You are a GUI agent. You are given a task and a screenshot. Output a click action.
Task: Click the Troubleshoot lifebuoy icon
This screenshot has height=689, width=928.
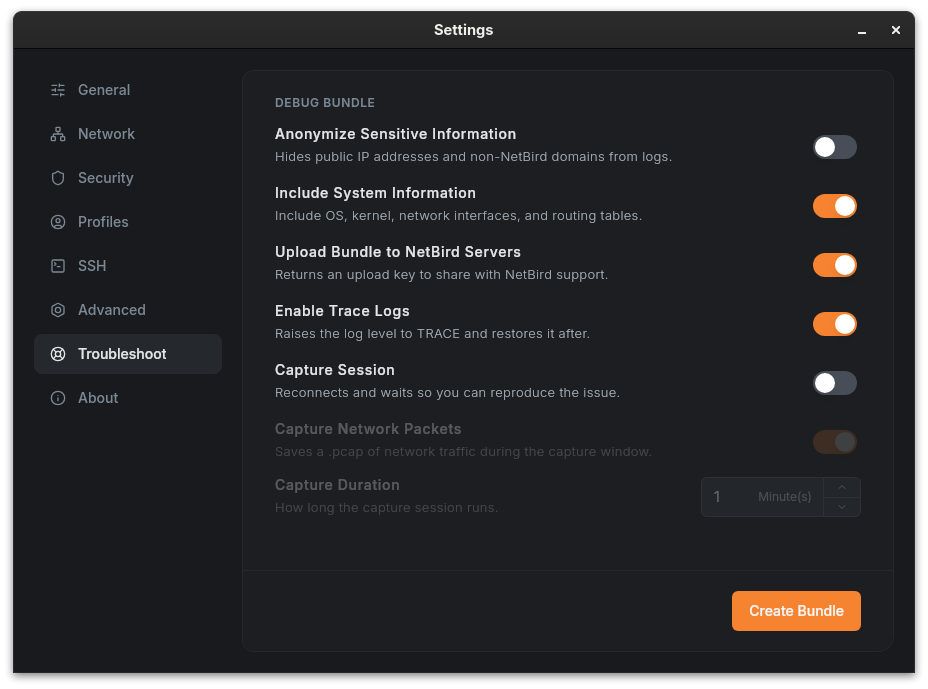click(x=58, y=354)
